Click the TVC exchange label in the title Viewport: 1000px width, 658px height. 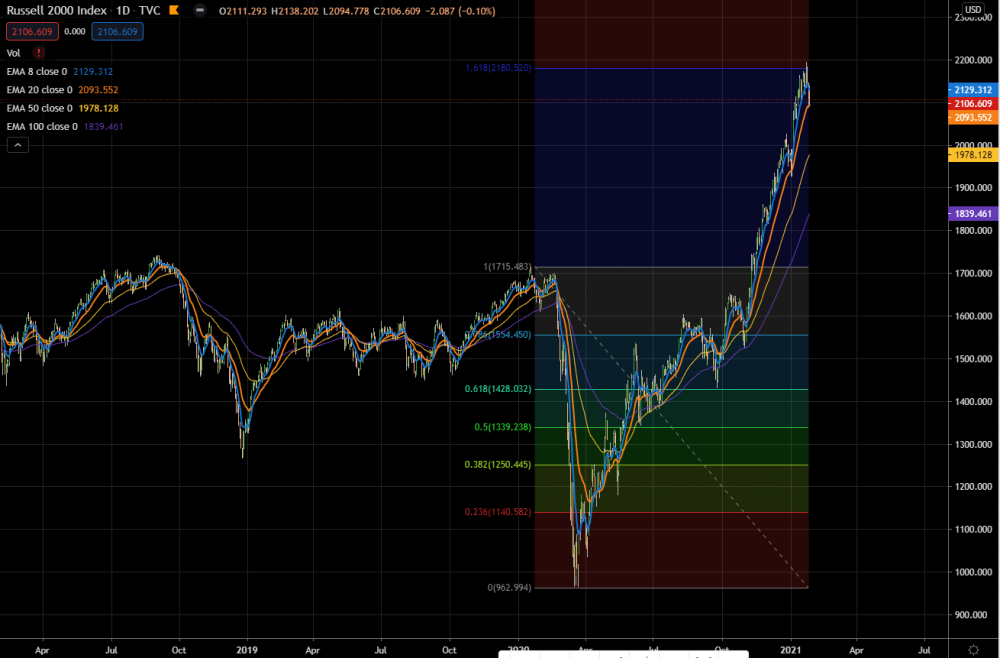tap(151, 11)
